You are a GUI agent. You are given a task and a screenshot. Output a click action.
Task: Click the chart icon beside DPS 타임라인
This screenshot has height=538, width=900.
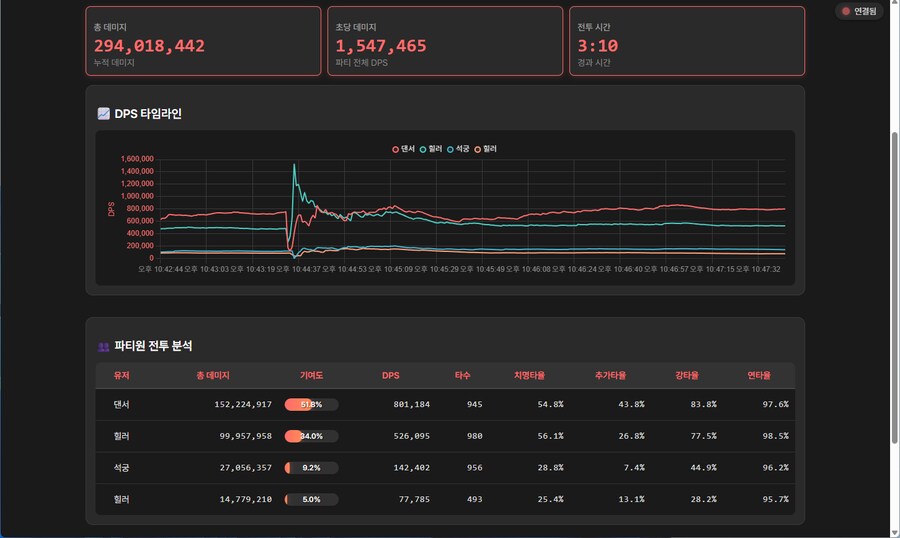point(103,114)
